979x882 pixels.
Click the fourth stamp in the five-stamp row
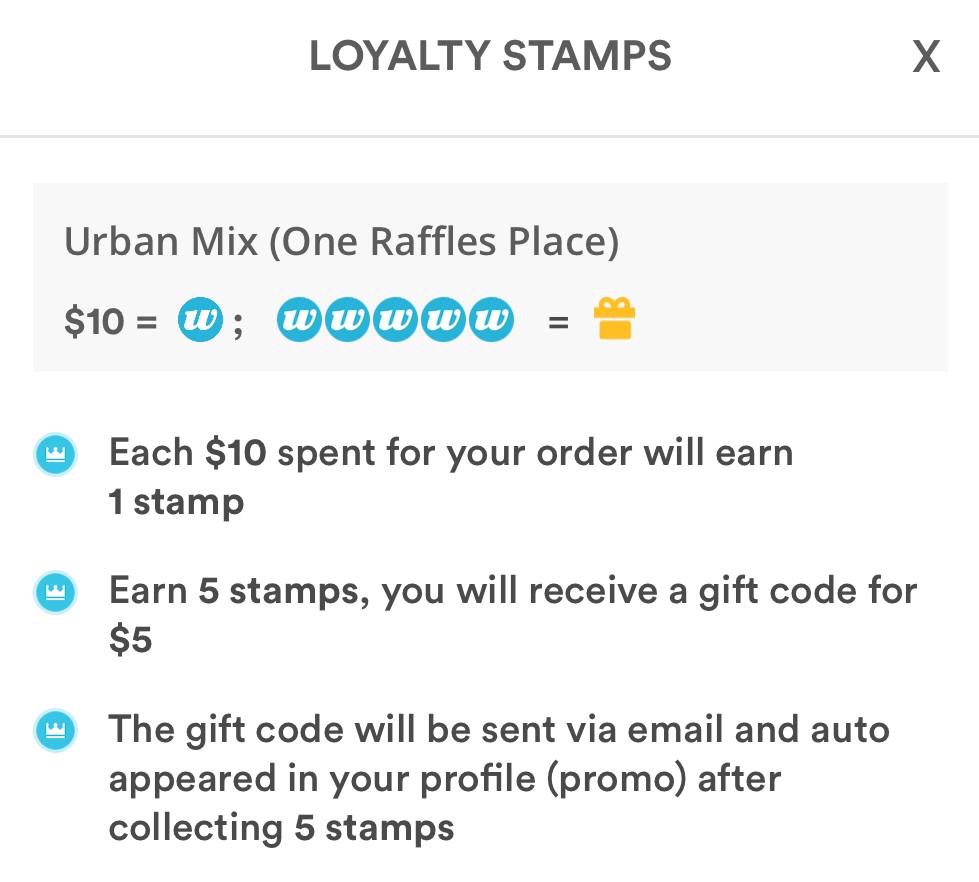point(443,321)
